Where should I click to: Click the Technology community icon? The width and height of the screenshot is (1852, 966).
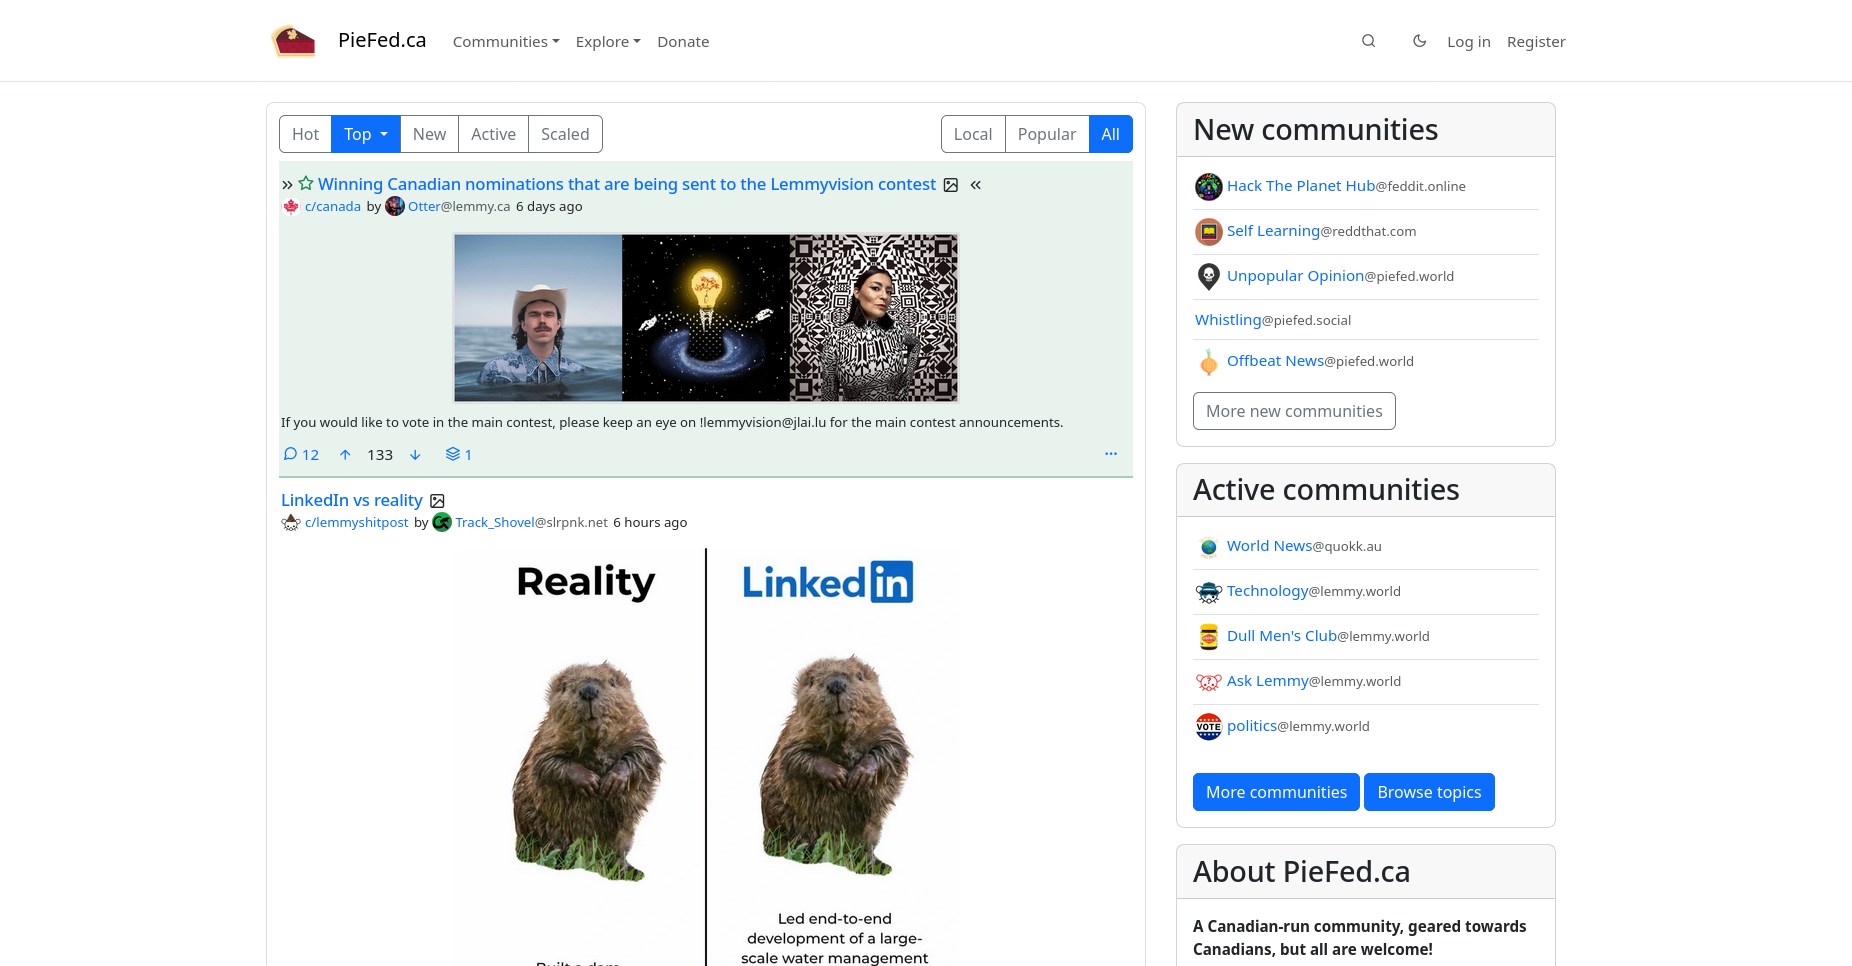click(1208, 592)
